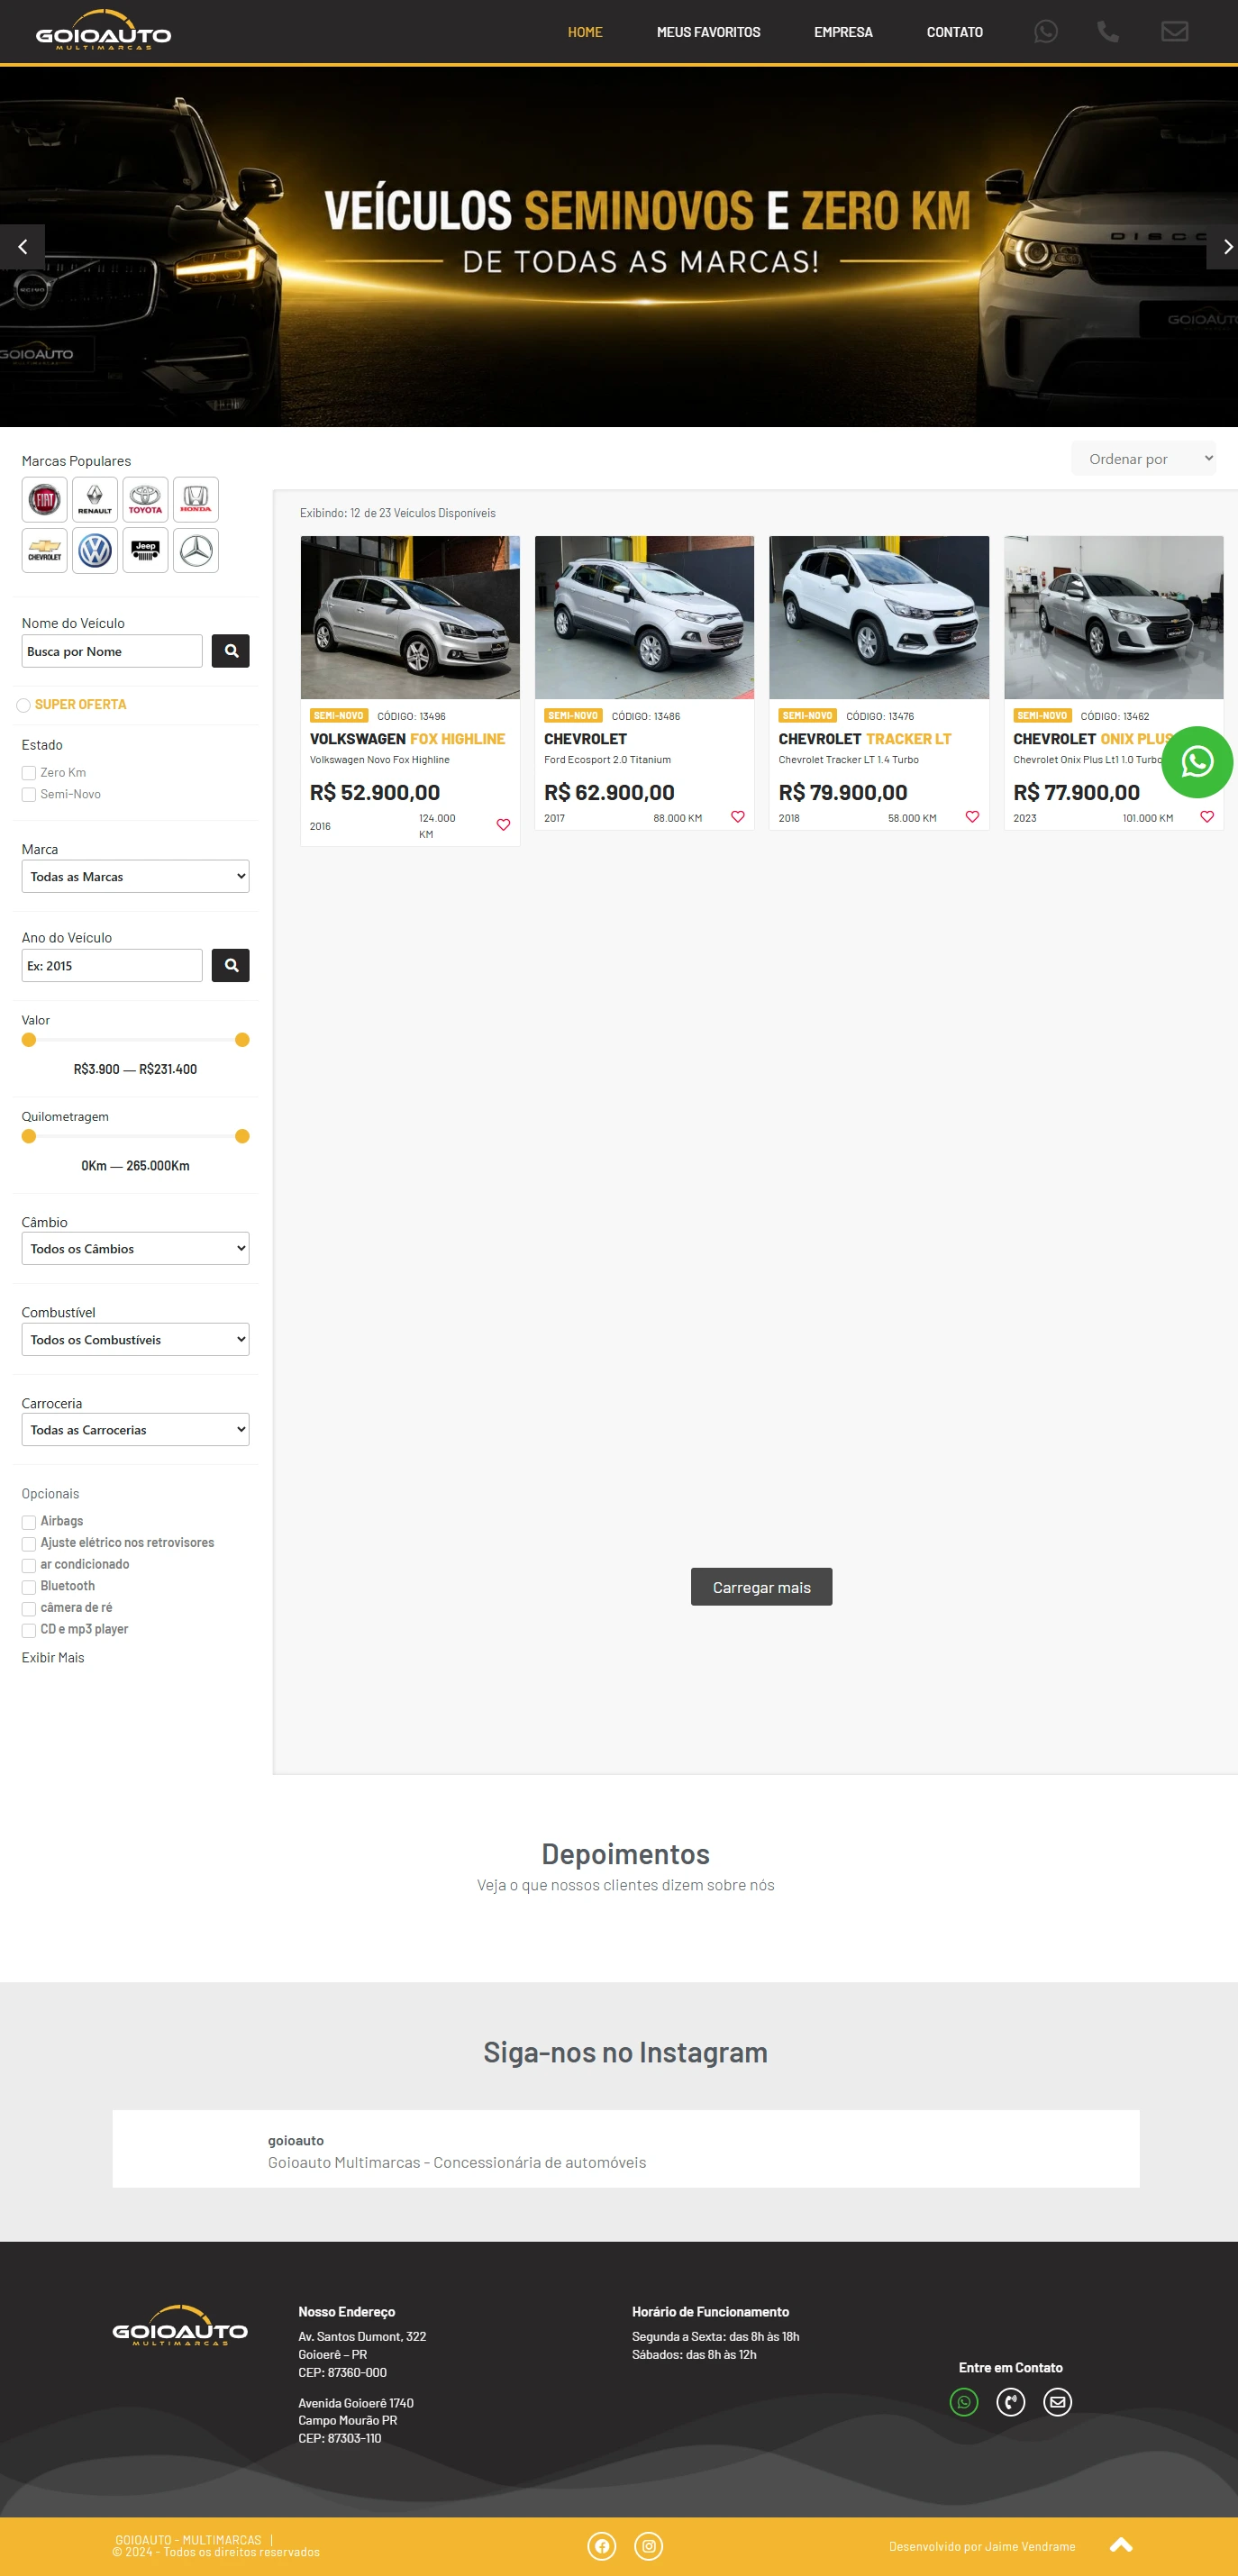Go to previous banner slide arrow

pos(22,247)
